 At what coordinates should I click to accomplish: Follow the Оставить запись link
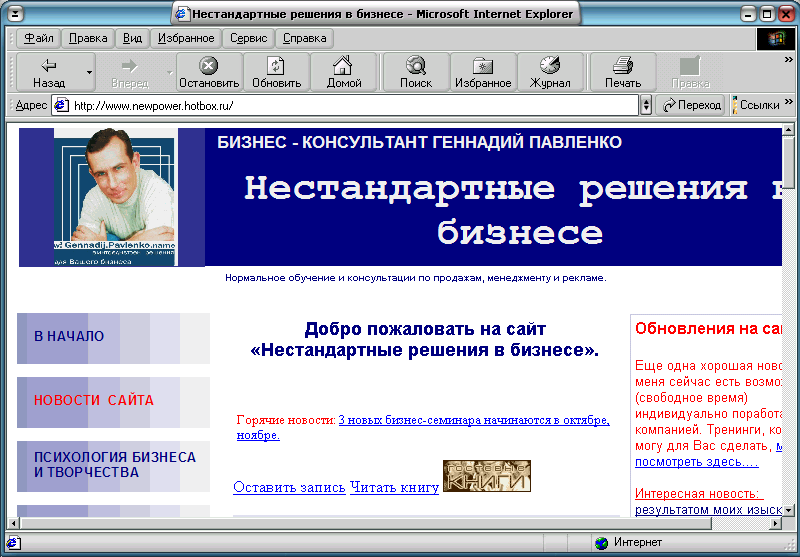(289, 487)
